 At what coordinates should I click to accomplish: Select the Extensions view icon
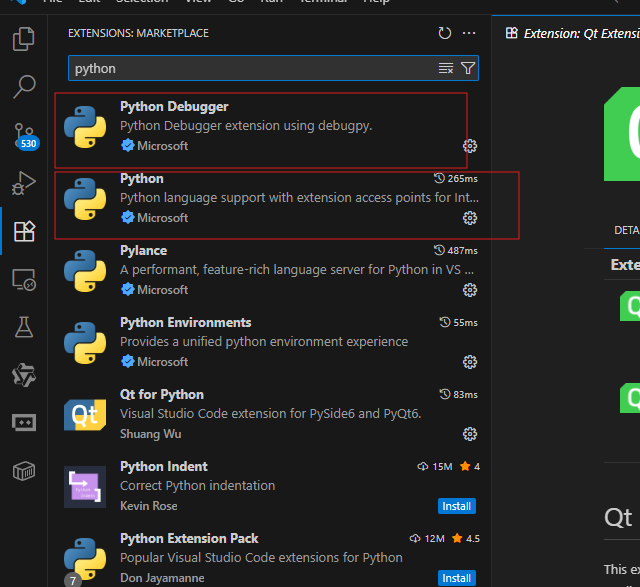pyautogui.click(x=24, y=231)
